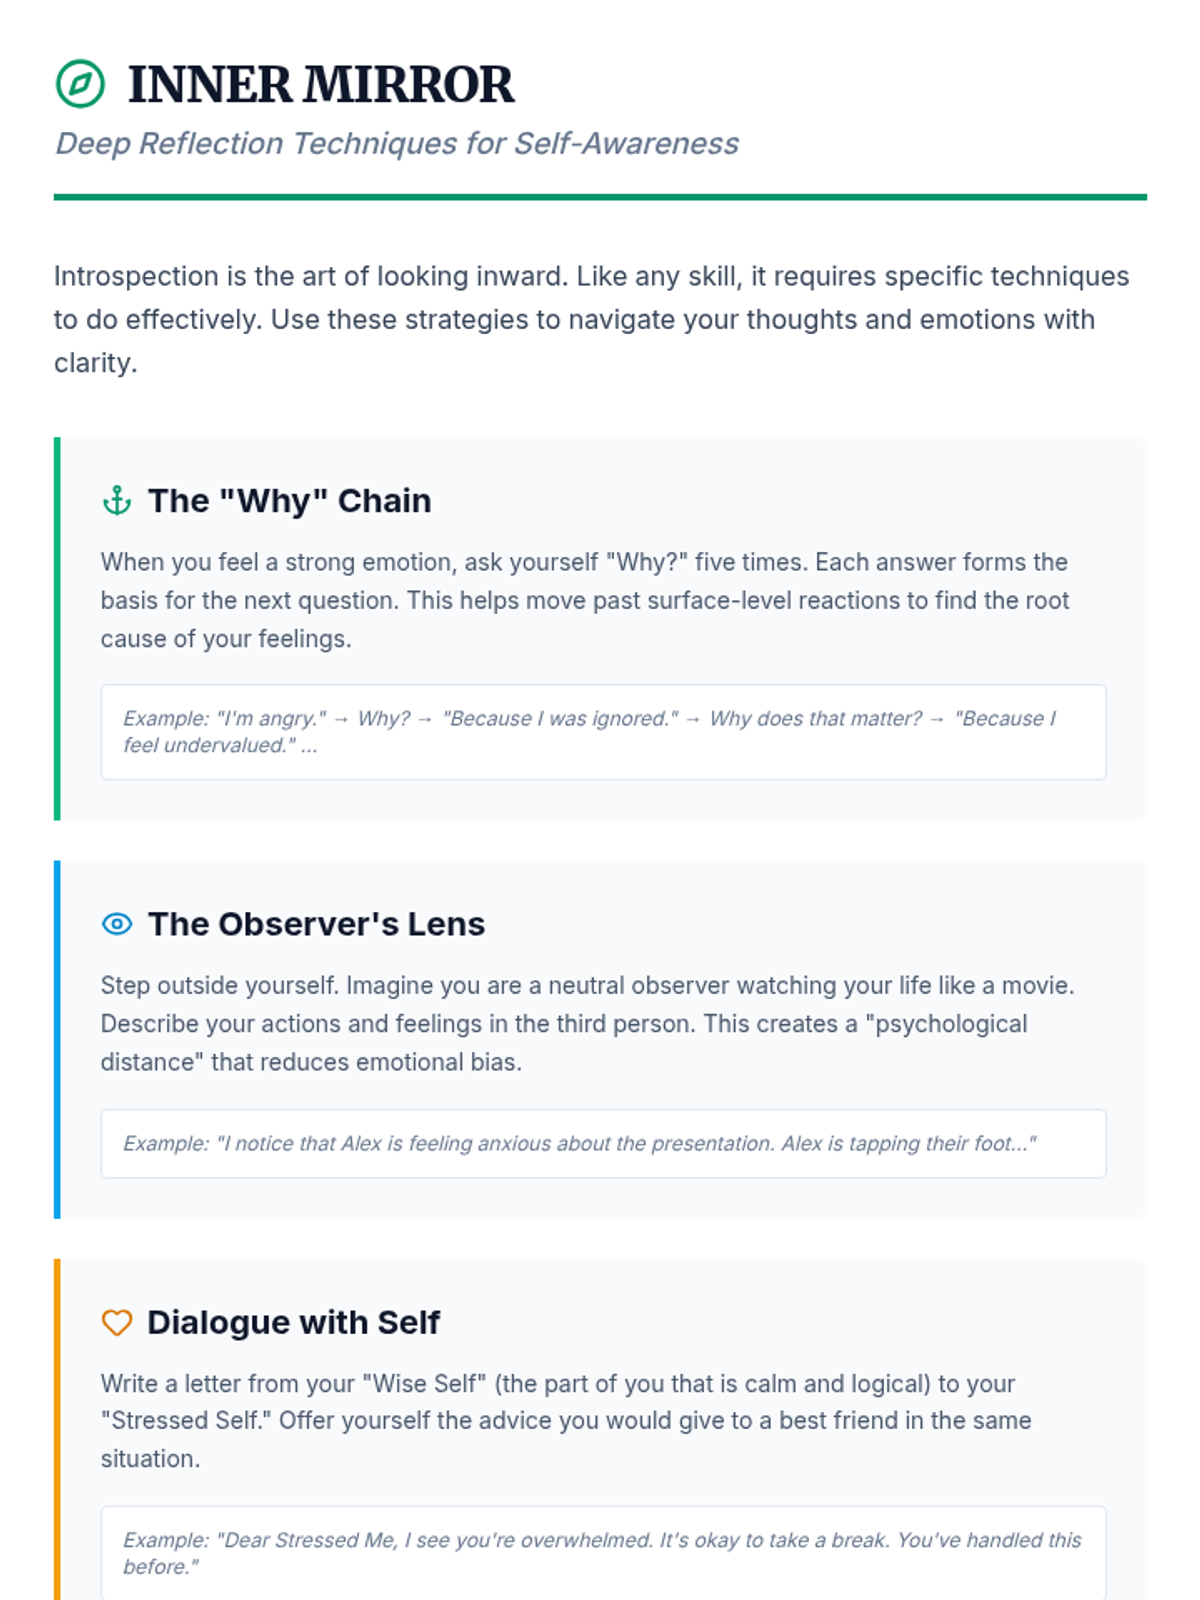Click the INNER MIRROR title

click(x=320, y=84)
